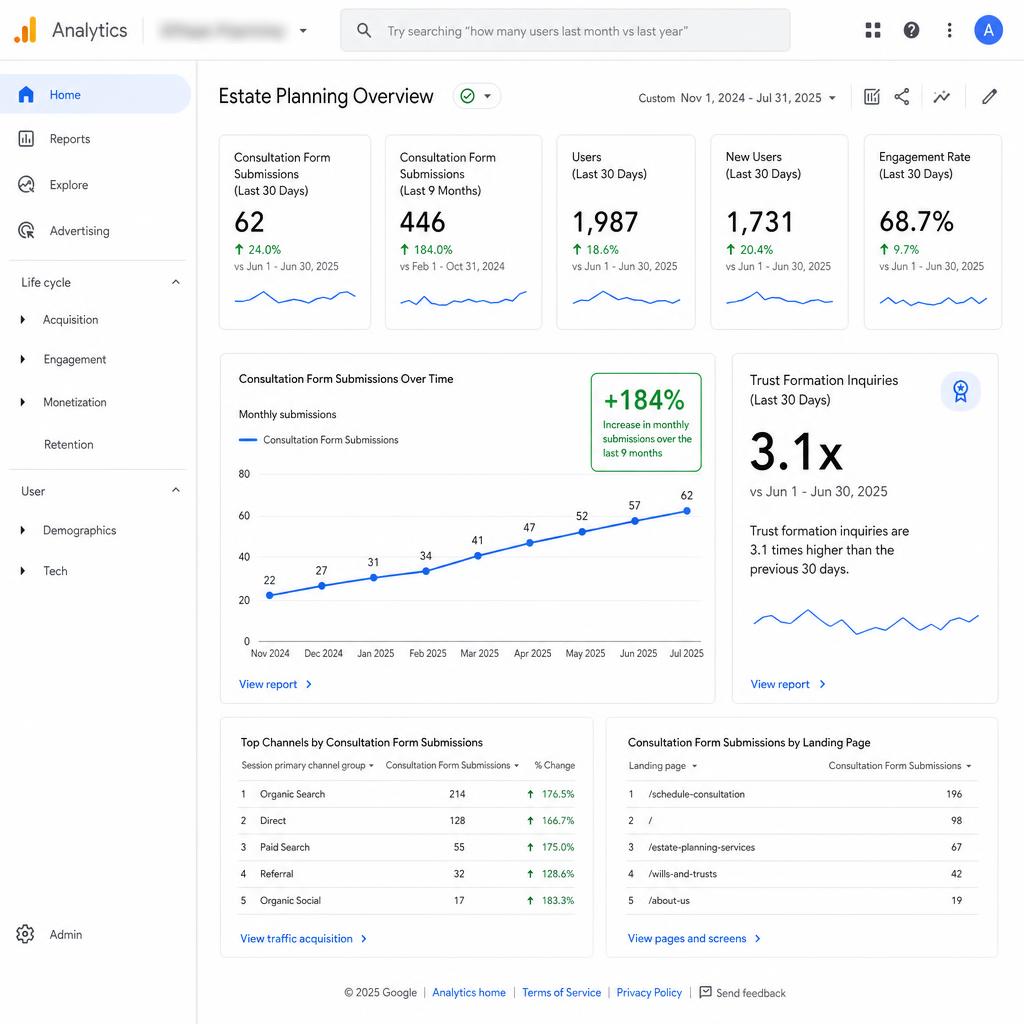Viewport: 1024px width, 1024px height.
Task: Open the Insights sparkline icon
Action: coord(941,97)
